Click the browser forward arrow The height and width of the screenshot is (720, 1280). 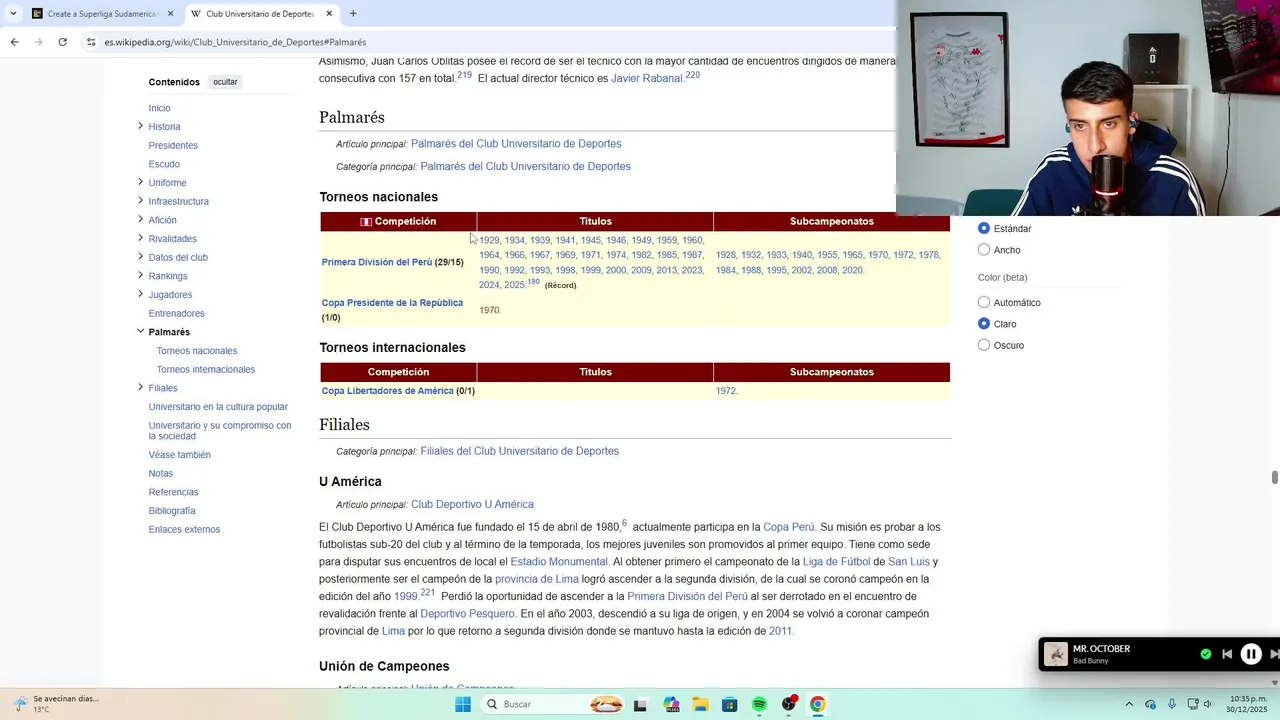tap(38, 42)
